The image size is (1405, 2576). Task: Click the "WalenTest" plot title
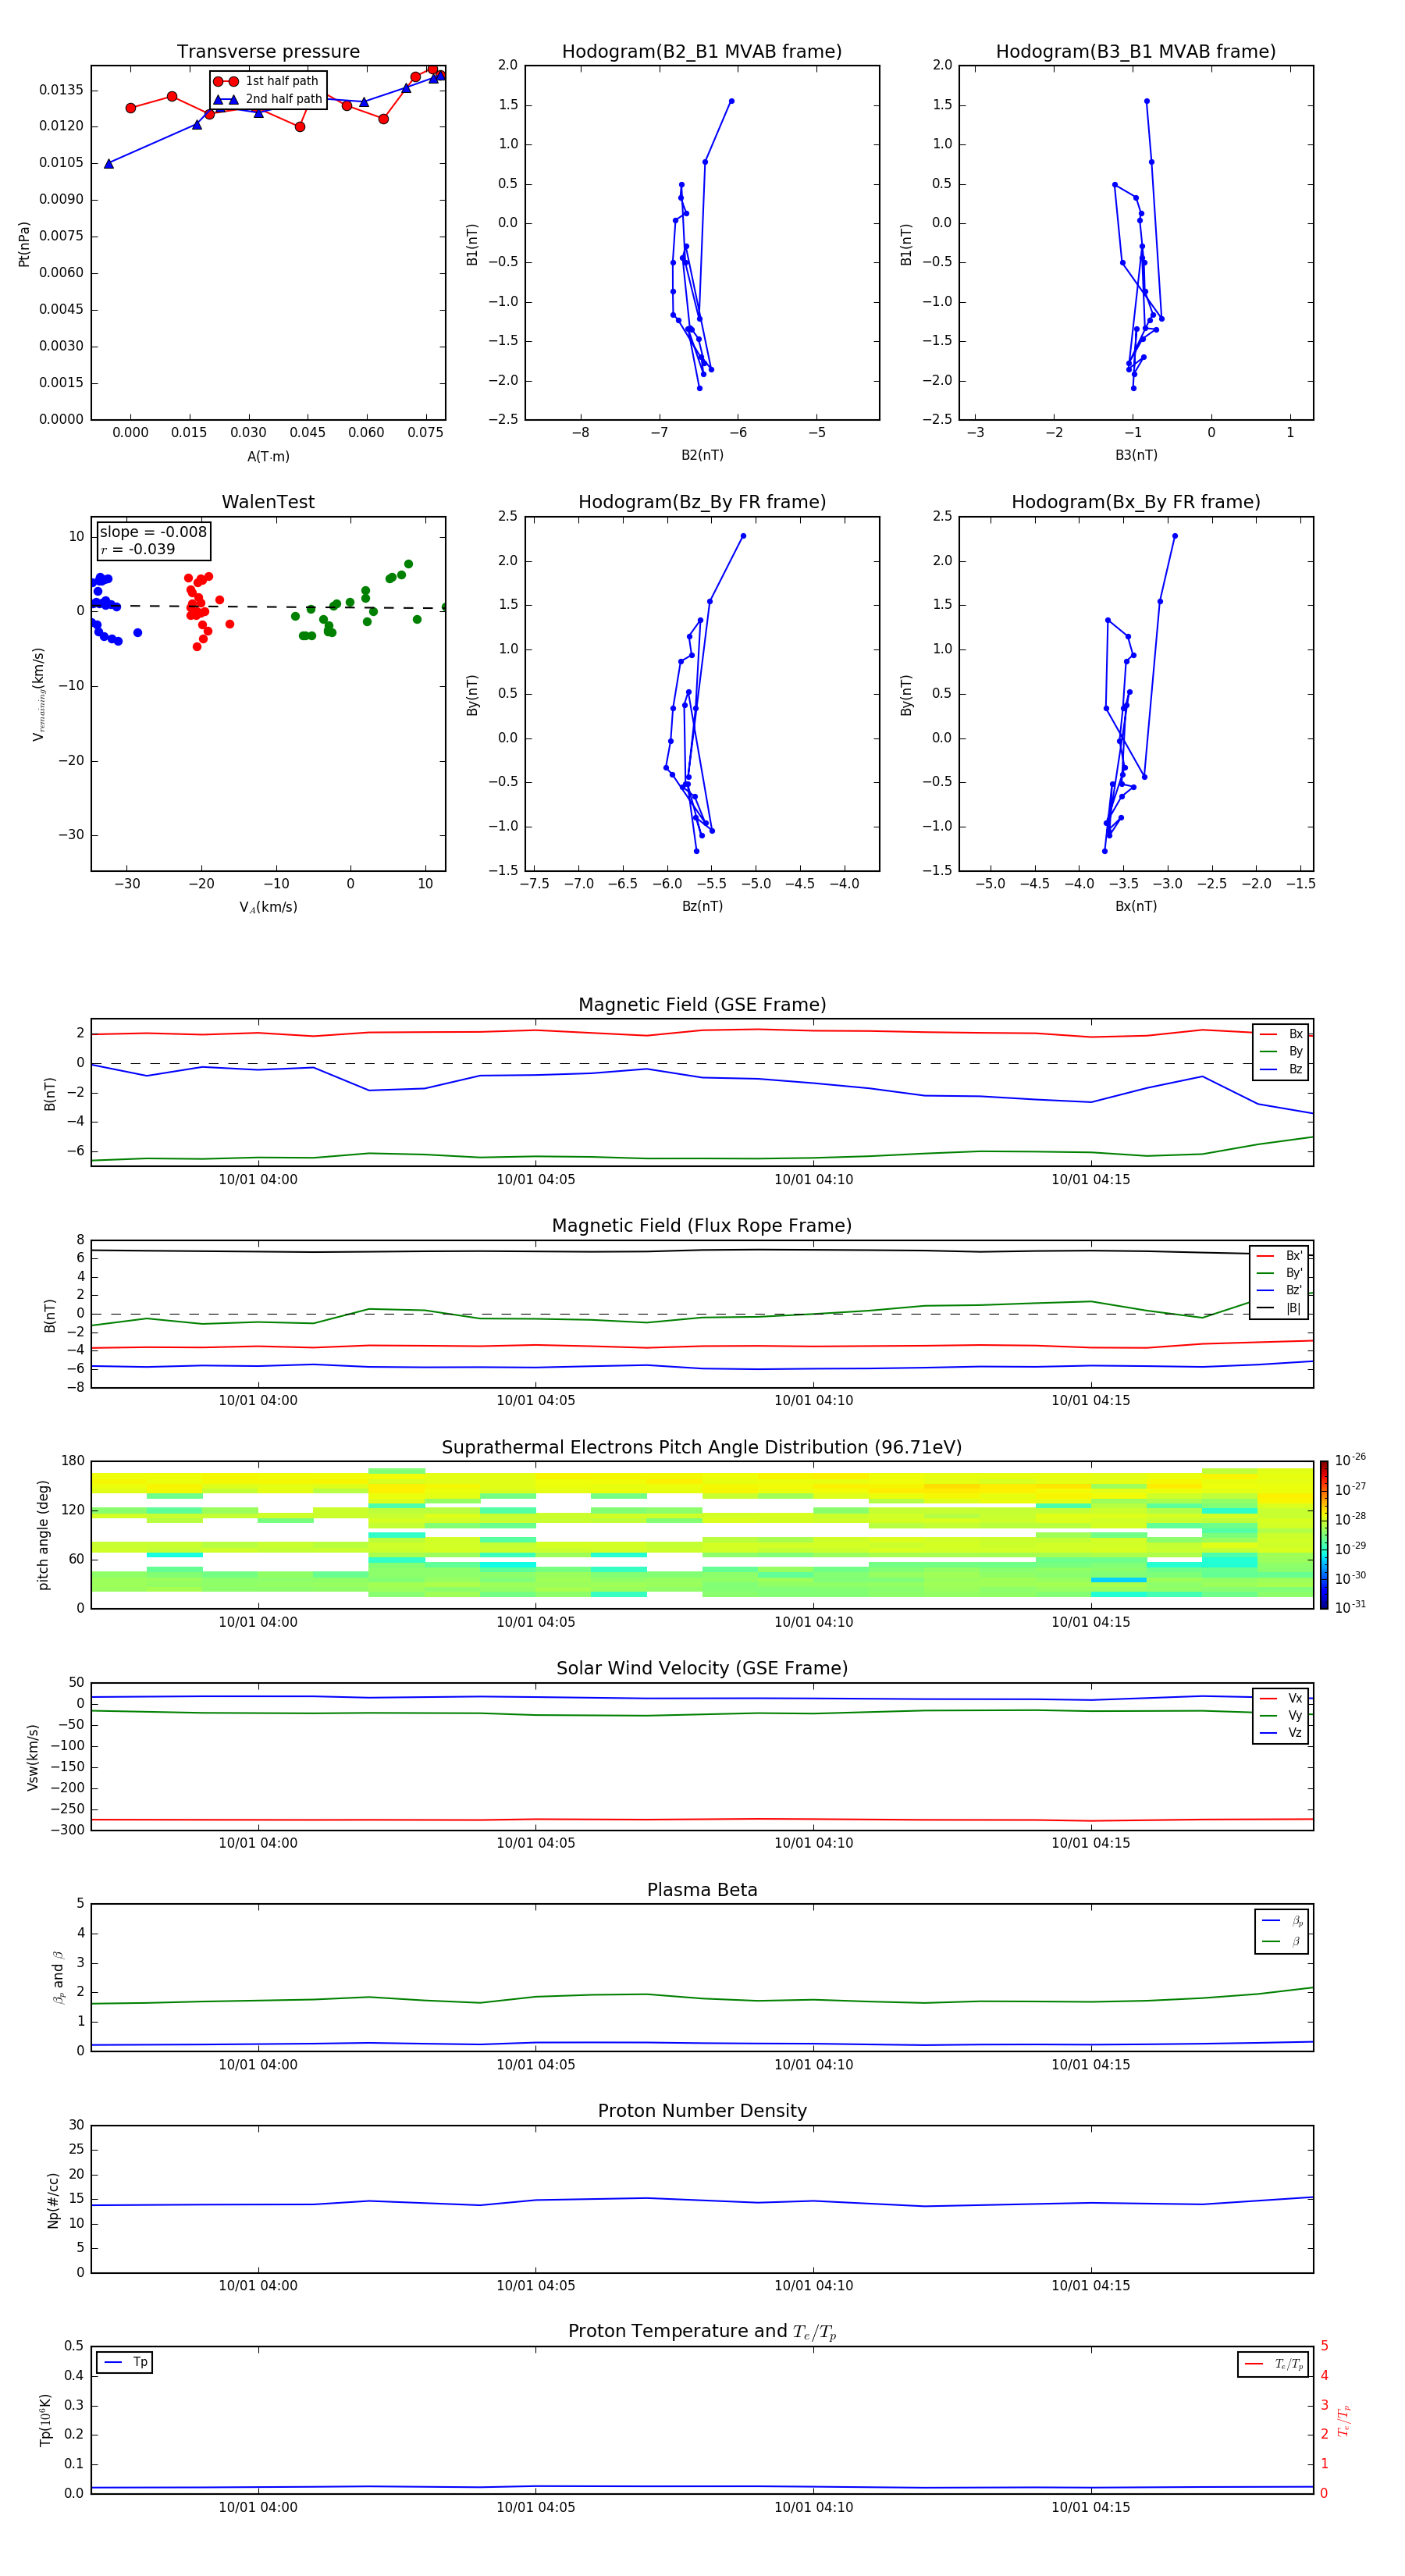(268, 502)
